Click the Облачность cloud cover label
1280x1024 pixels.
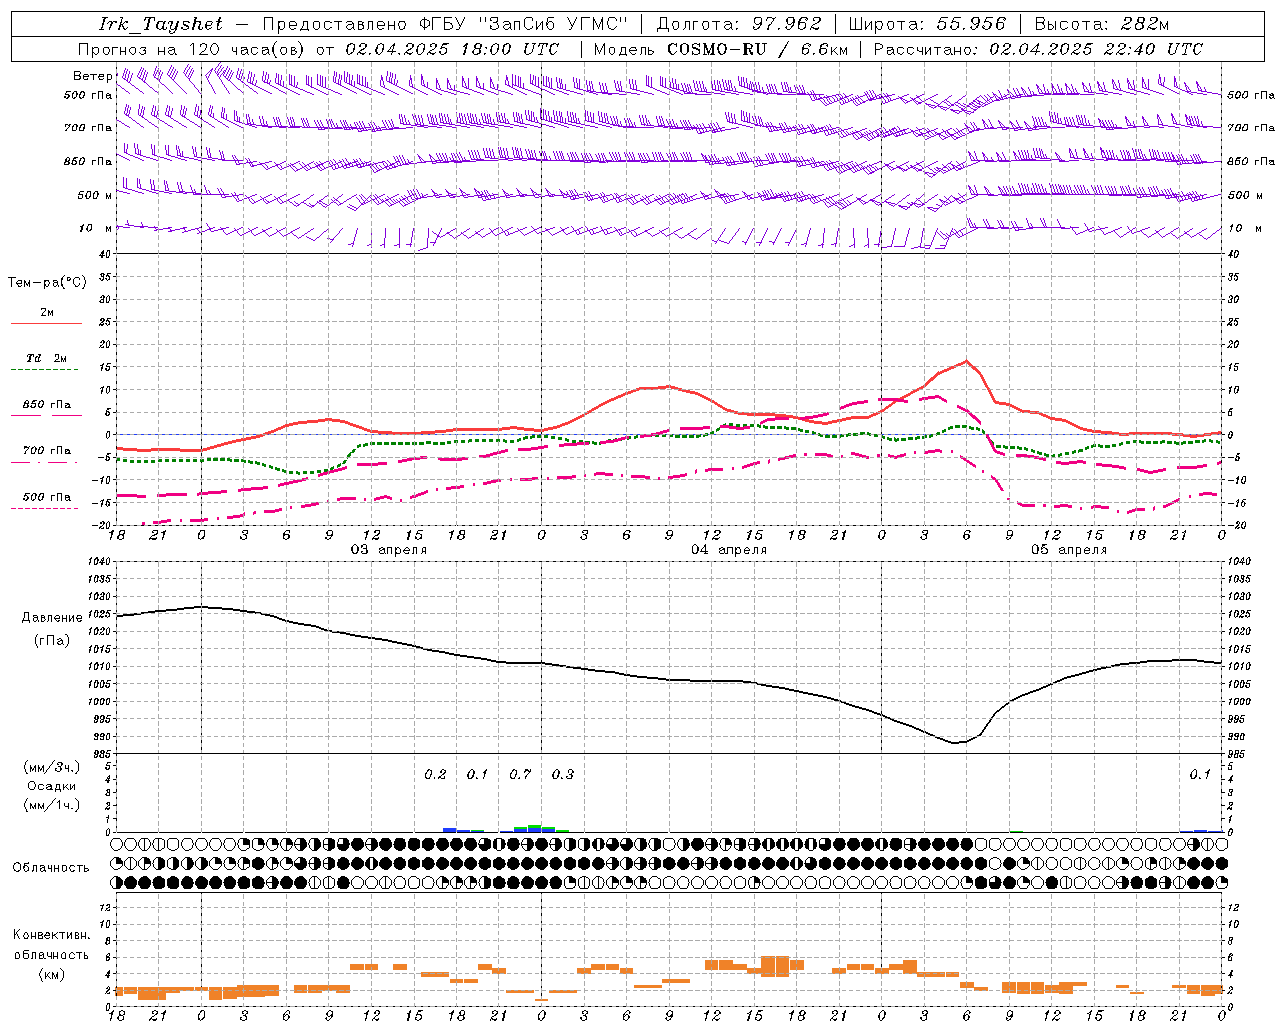coord(51,867)
